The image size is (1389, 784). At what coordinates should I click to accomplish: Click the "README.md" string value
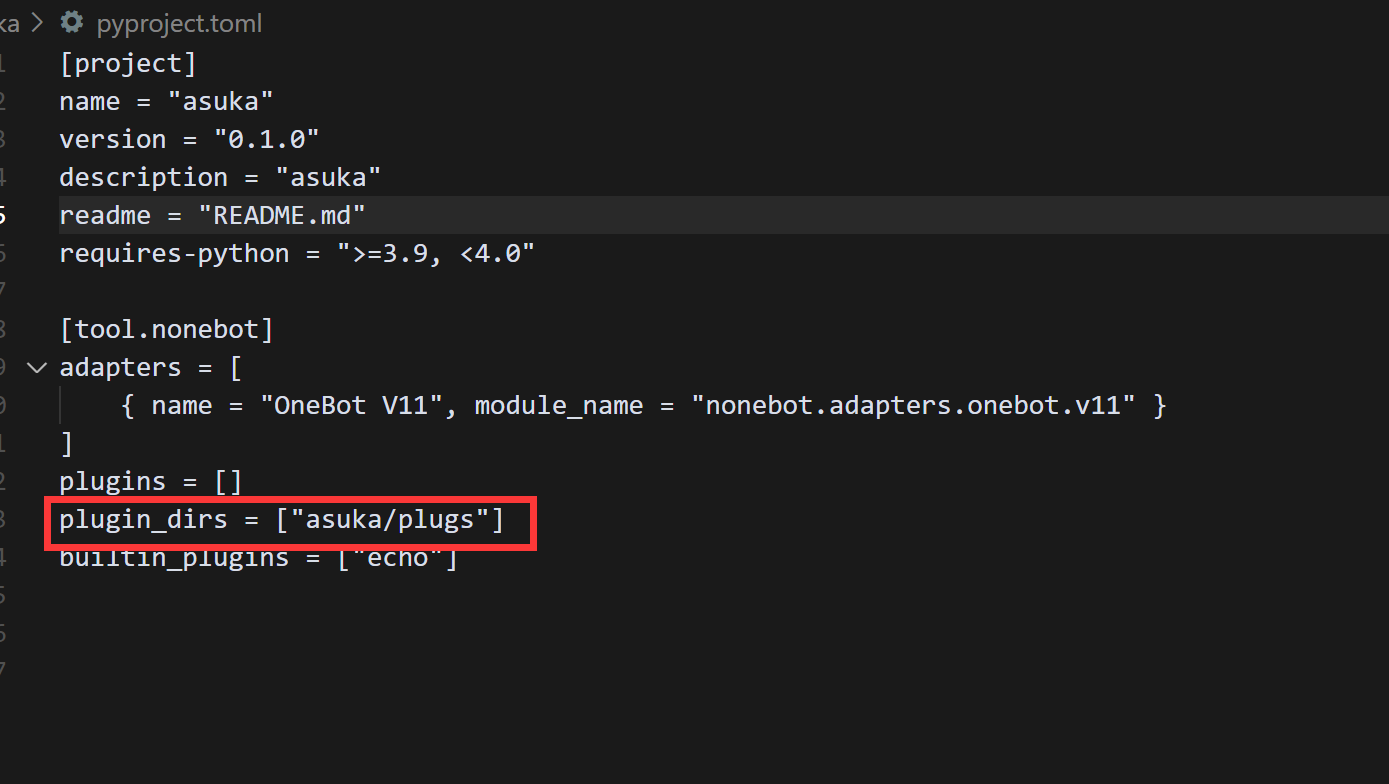[x=282, y=215]
